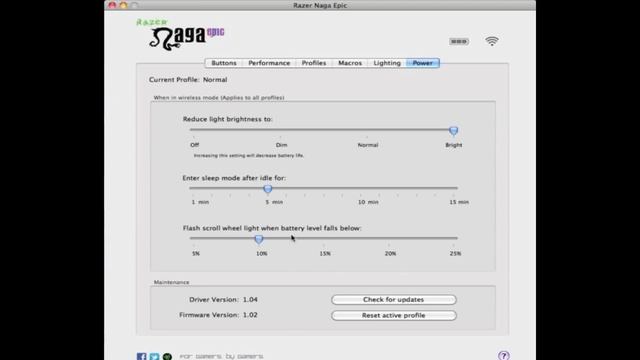Minimize the Razer Naga Epic window
This screenshot has width=640, height=360.
click(123, 5)
